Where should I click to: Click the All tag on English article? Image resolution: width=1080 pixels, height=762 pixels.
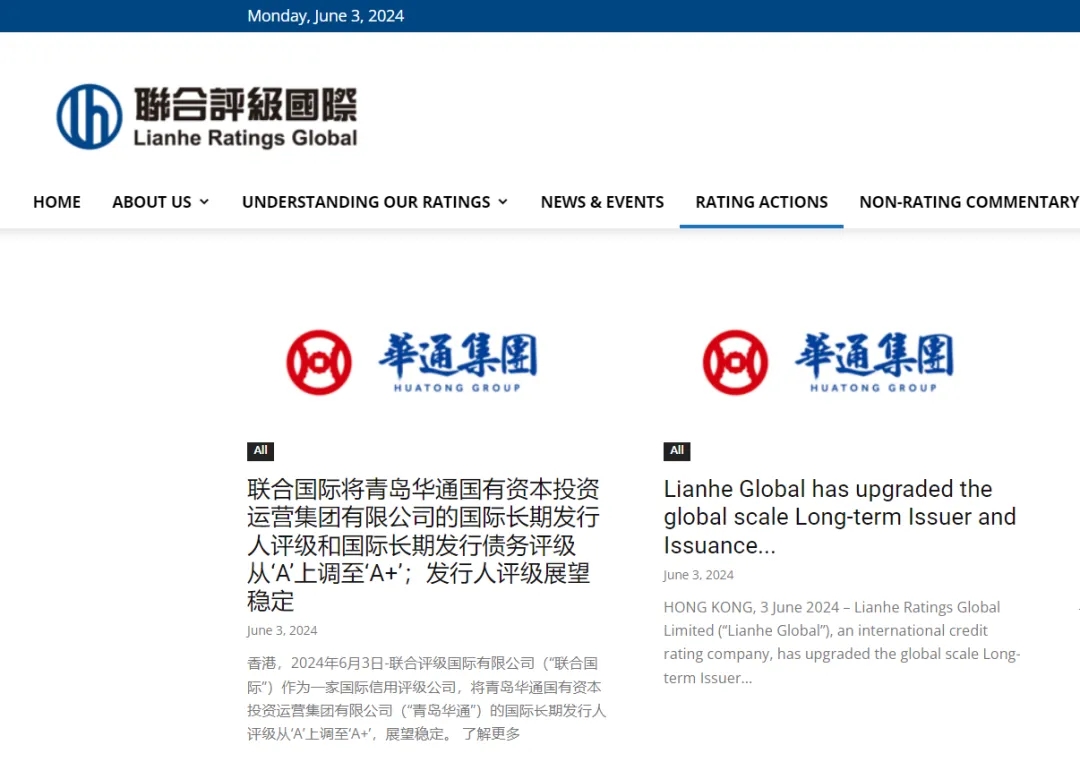[677, 451]
